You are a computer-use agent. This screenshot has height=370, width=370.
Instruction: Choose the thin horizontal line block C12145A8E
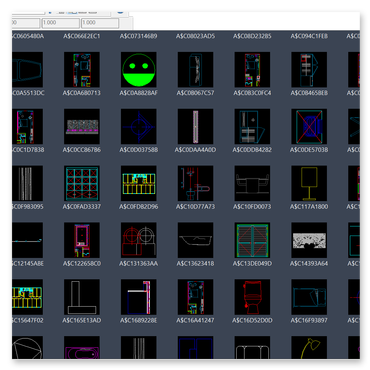tap(27, 240)
